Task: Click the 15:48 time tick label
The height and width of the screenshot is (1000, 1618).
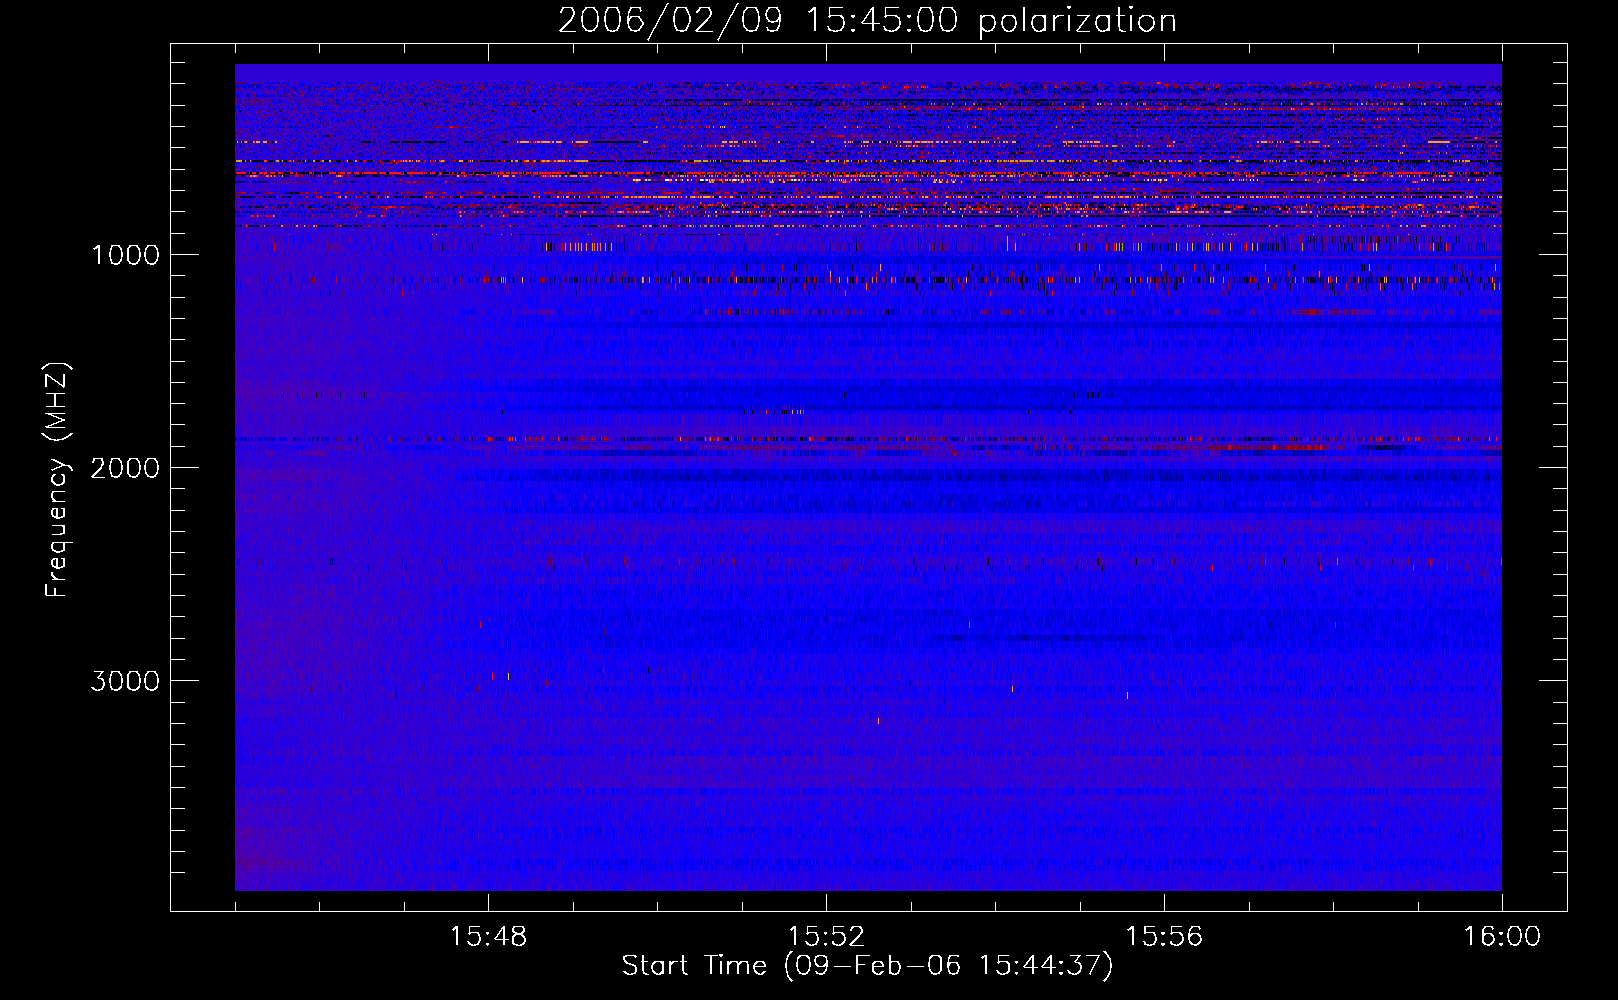Action: [x=488, y=936]
